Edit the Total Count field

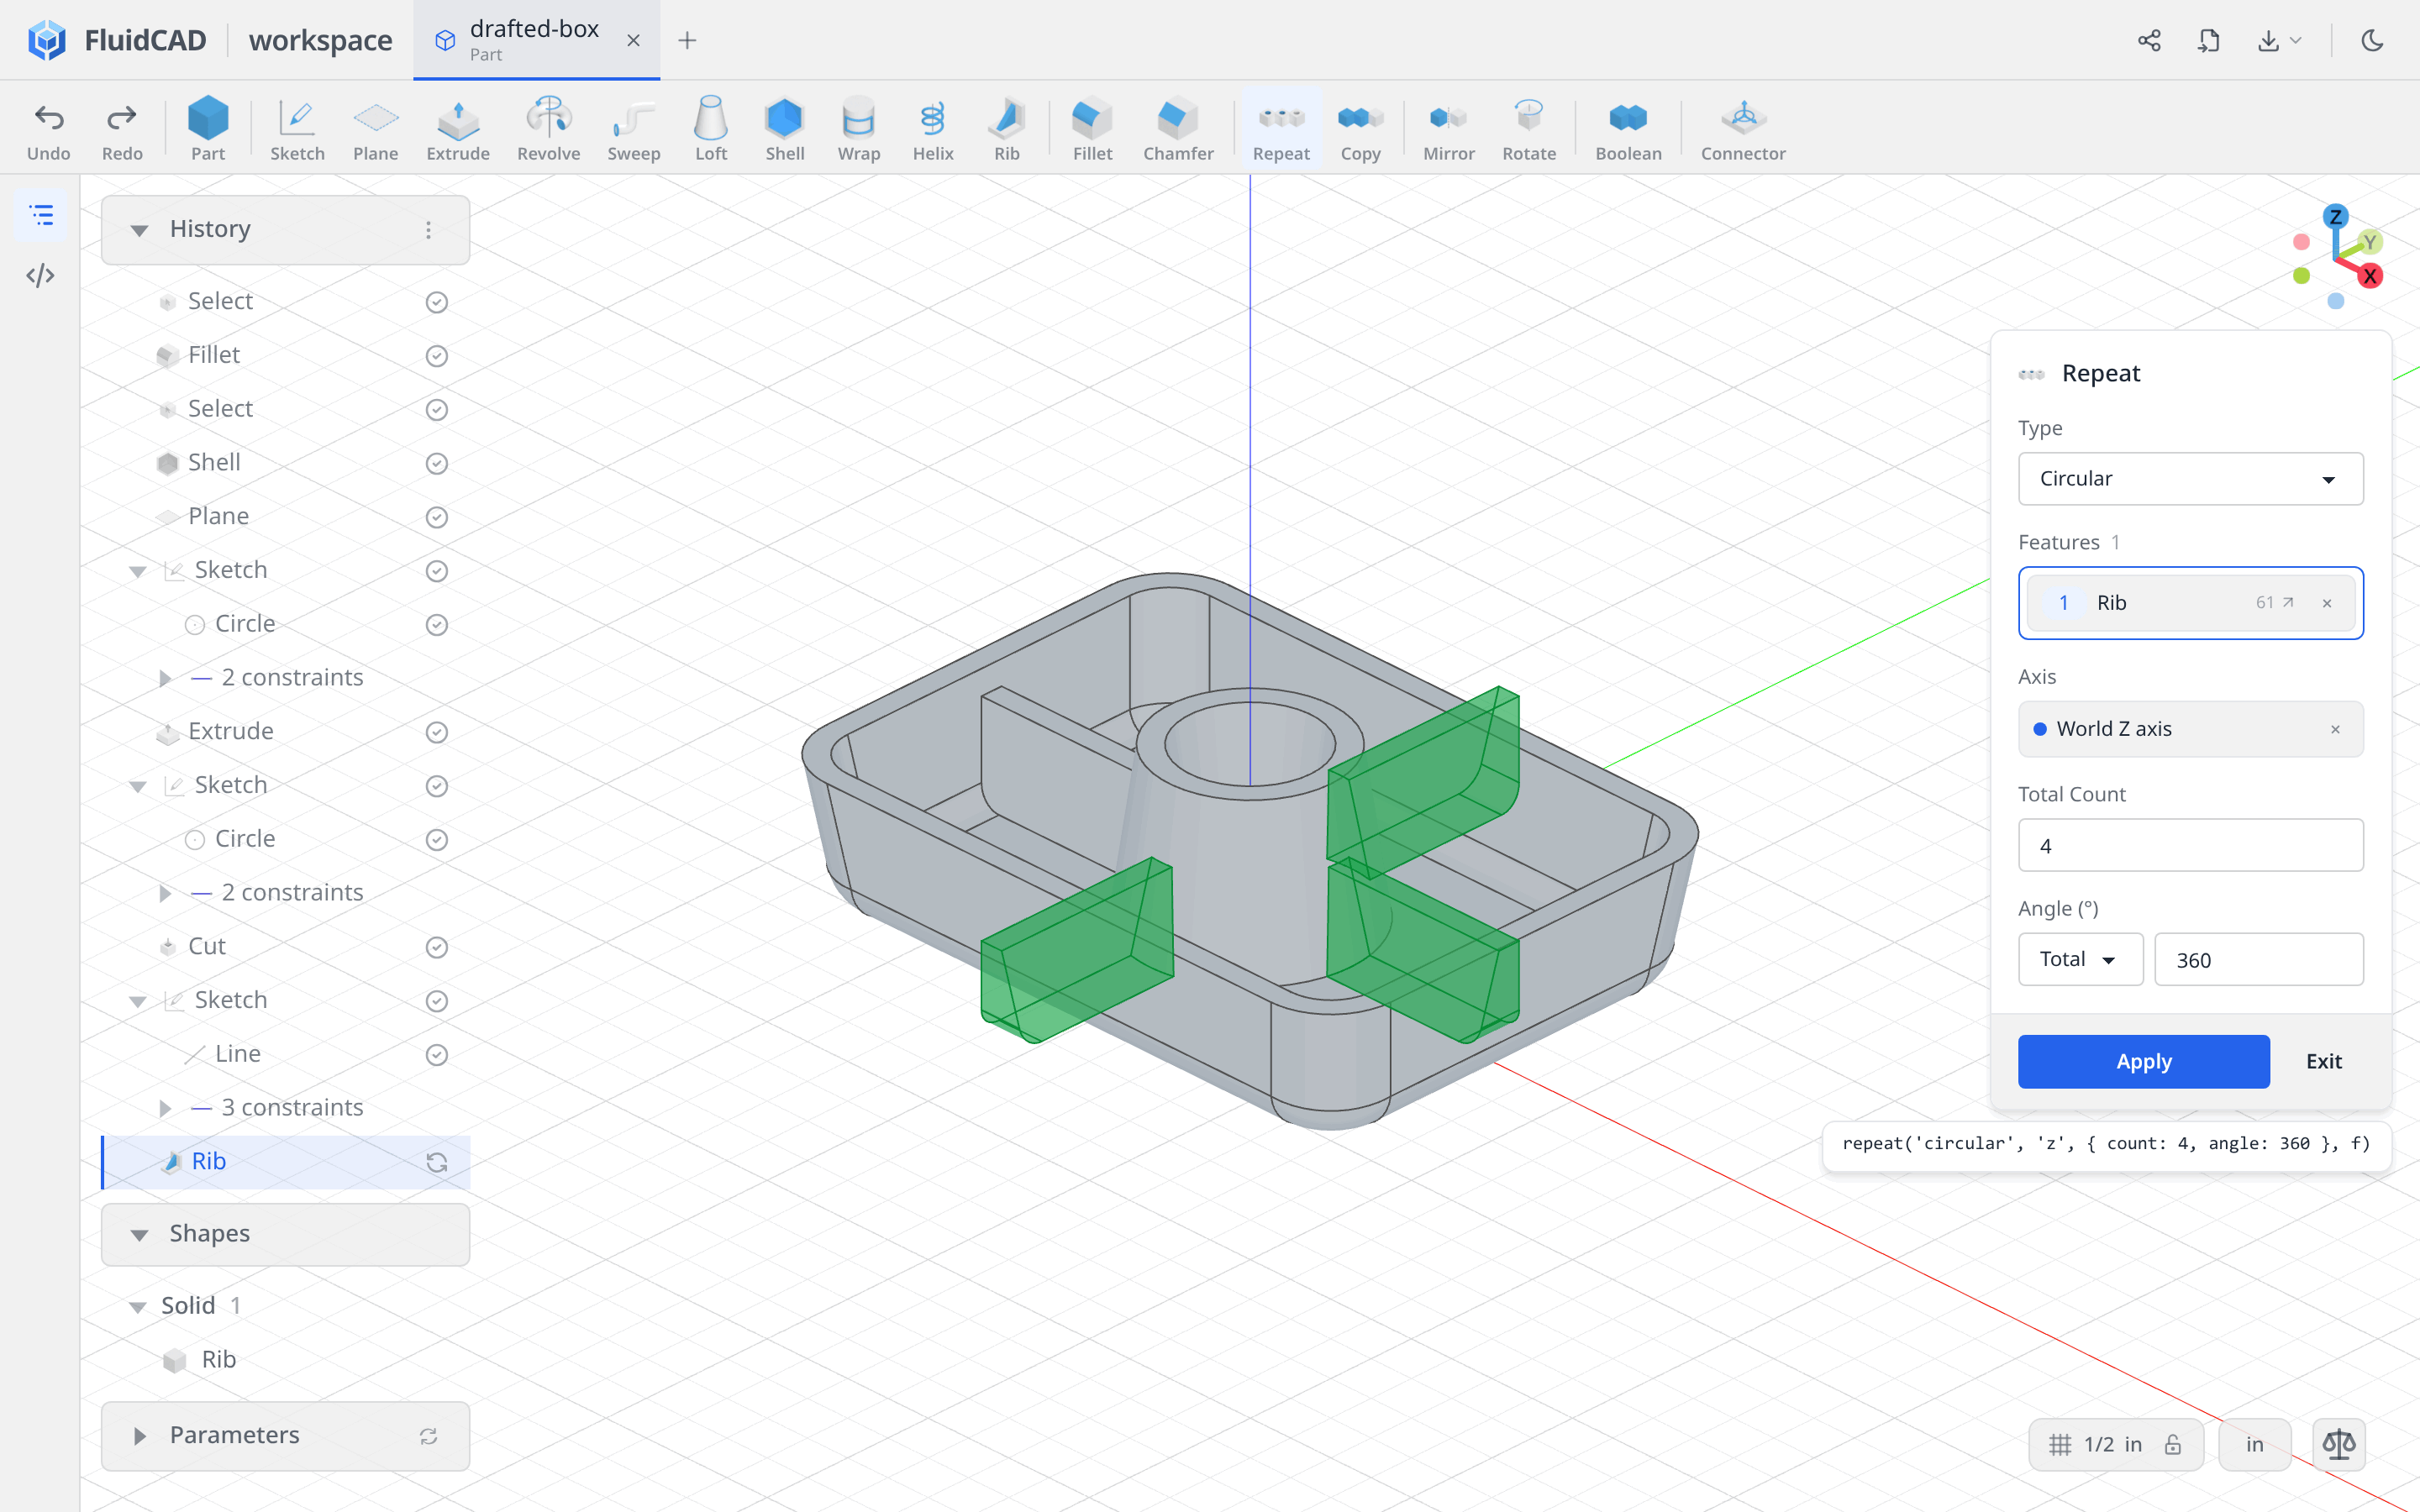point(2190,845)
